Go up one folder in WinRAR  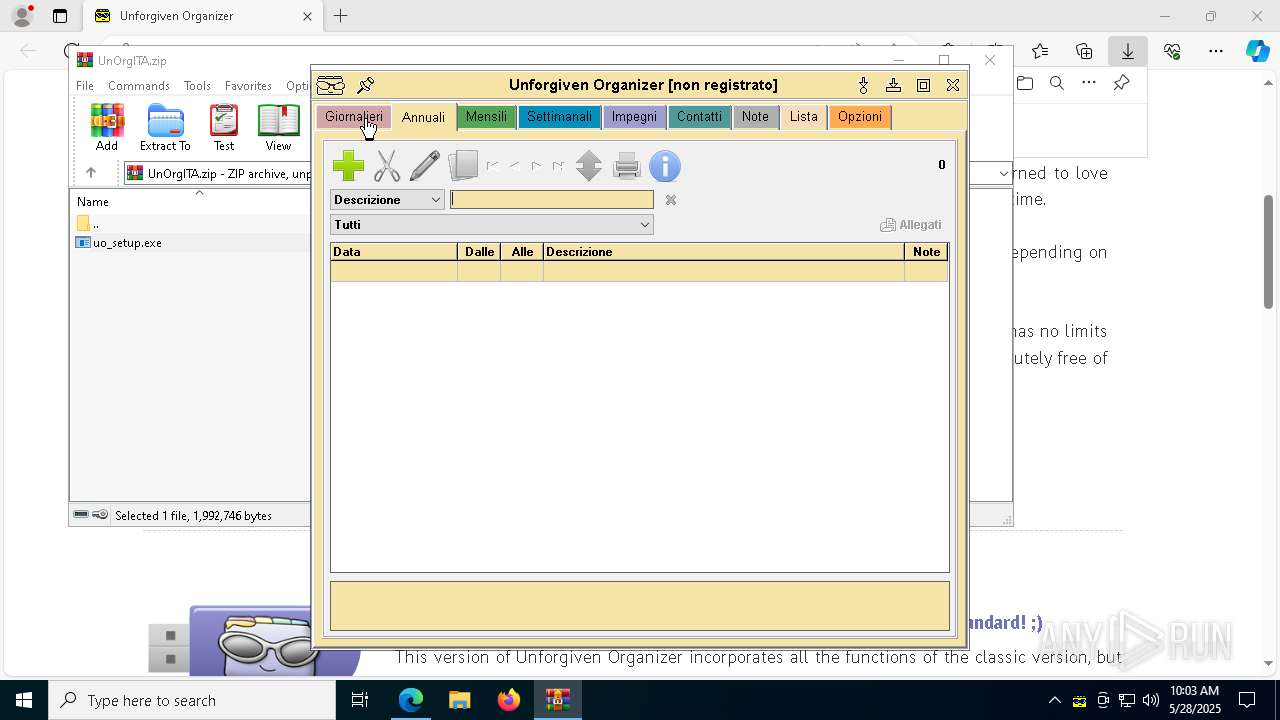pyautogui.click(x=91, y=173)
